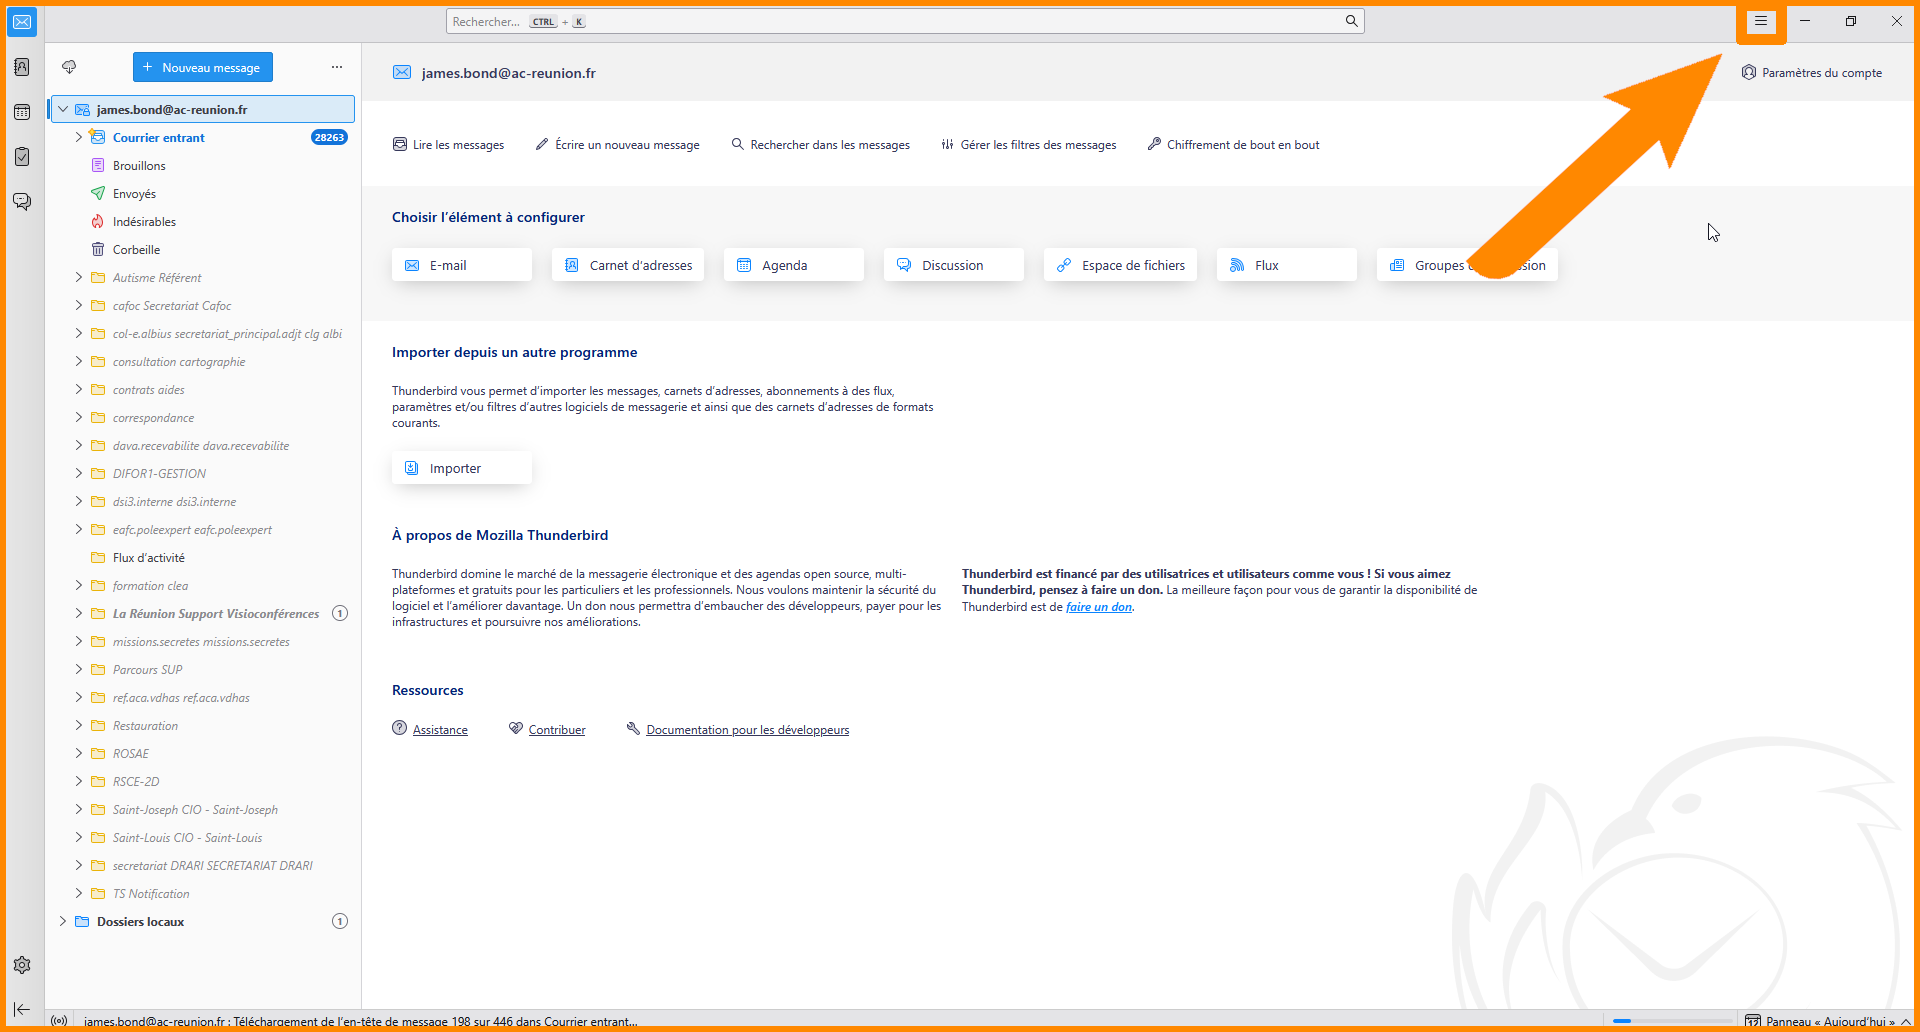Click the Get Messages cloud icon
This screenshot has height=1032, width=1920.
(x=69, y=67)
